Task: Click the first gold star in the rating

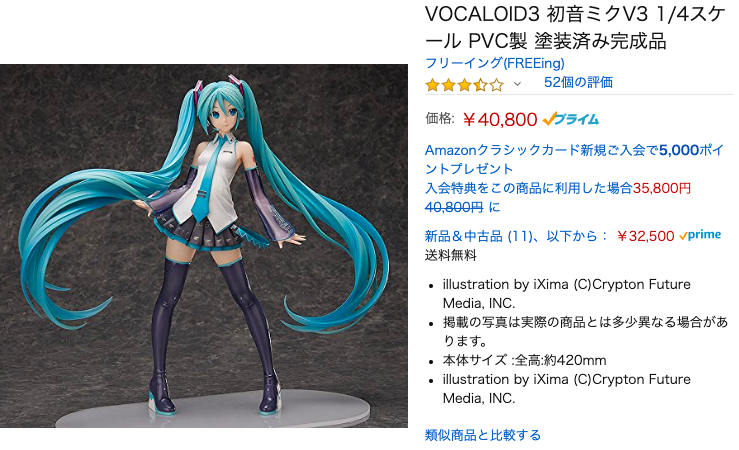Action: coord(432,85)
